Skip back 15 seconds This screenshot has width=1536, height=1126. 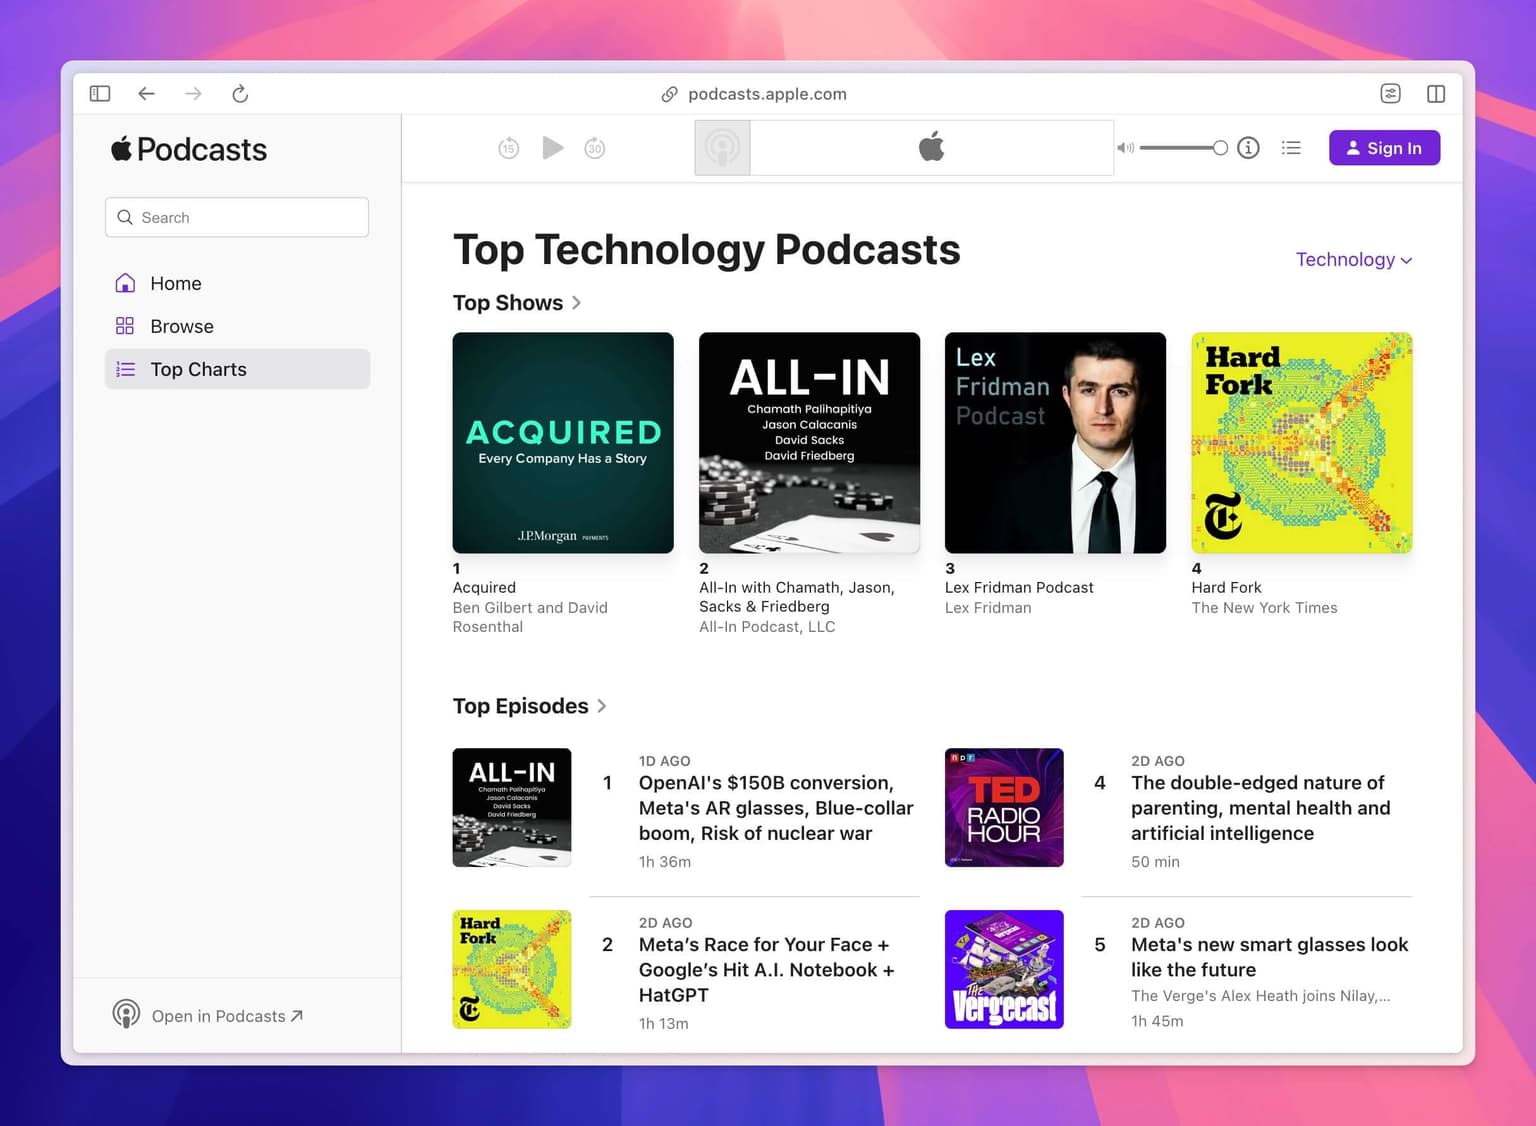(x=509, y=148)
